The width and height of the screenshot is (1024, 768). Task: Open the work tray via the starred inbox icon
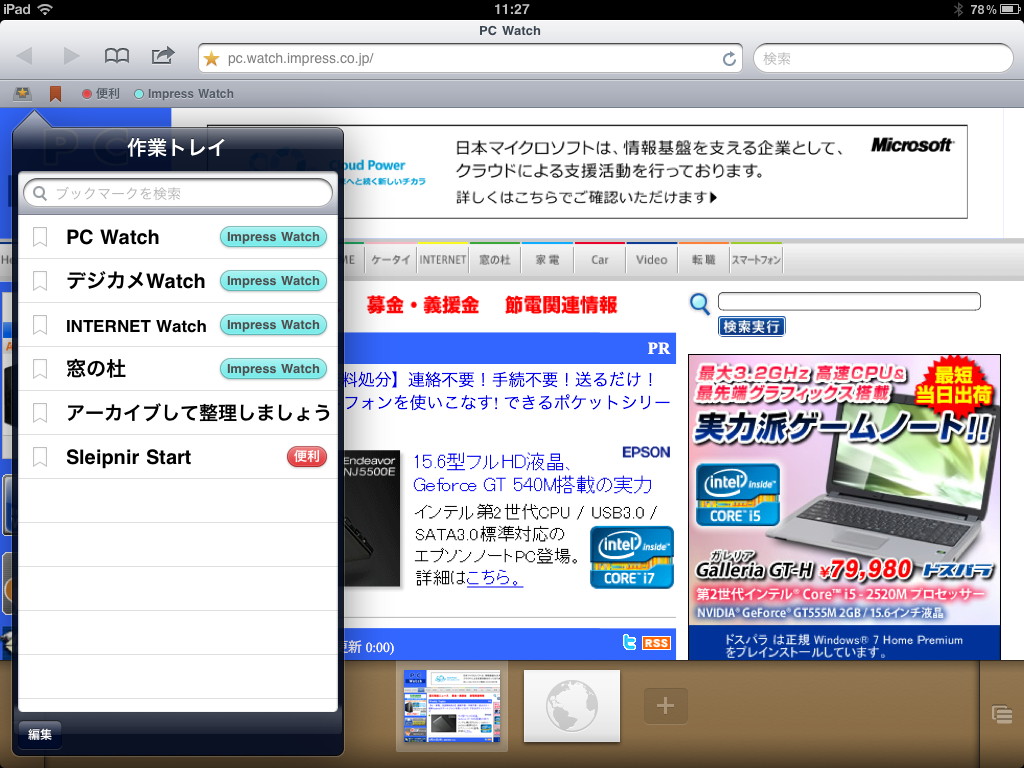22,93
